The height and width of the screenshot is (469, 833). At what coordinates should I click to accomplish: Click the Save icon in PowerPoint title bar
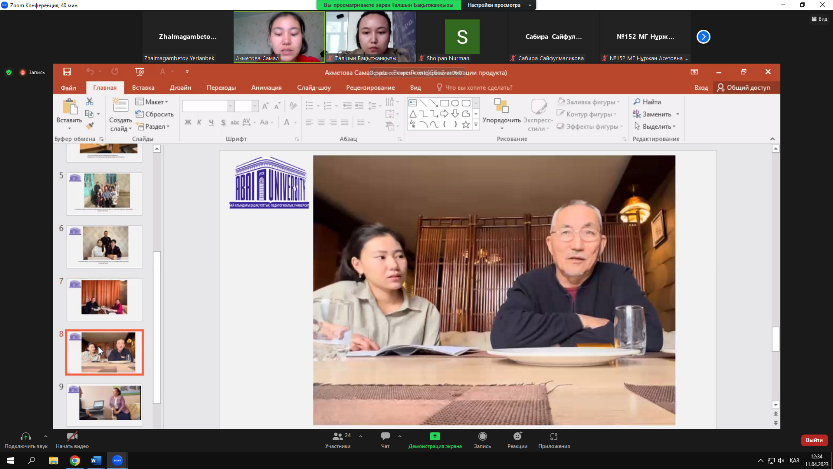66,72
